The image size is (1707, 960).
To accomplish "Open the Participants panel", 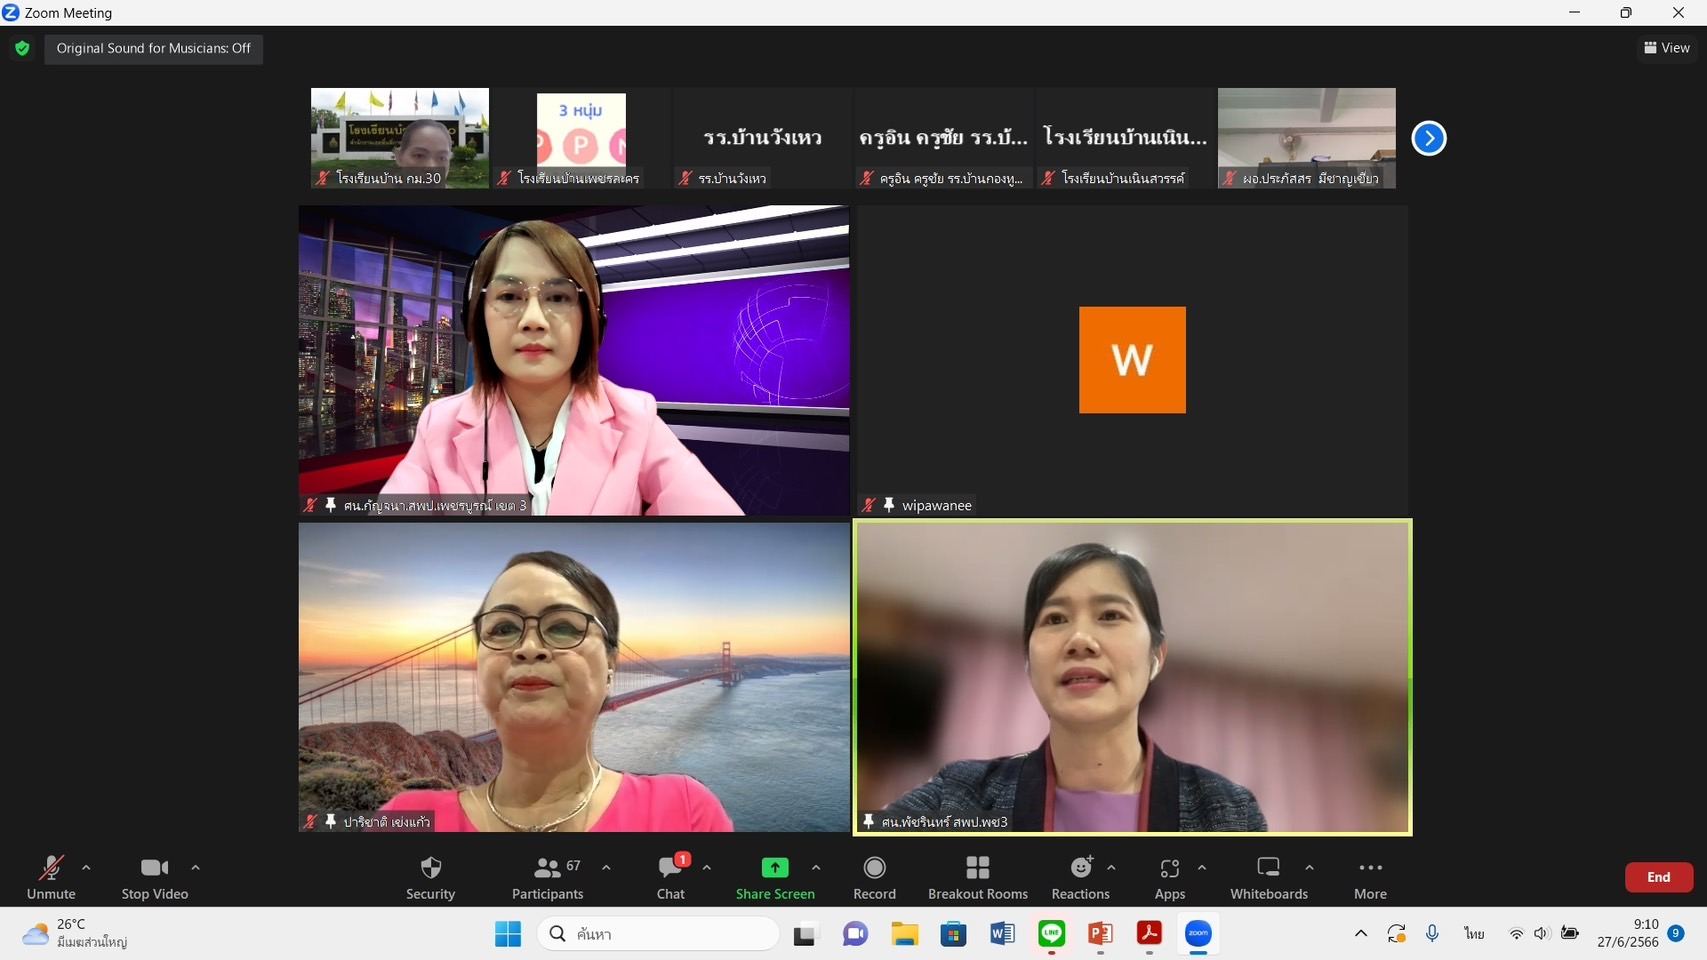I will pos(547,877).
